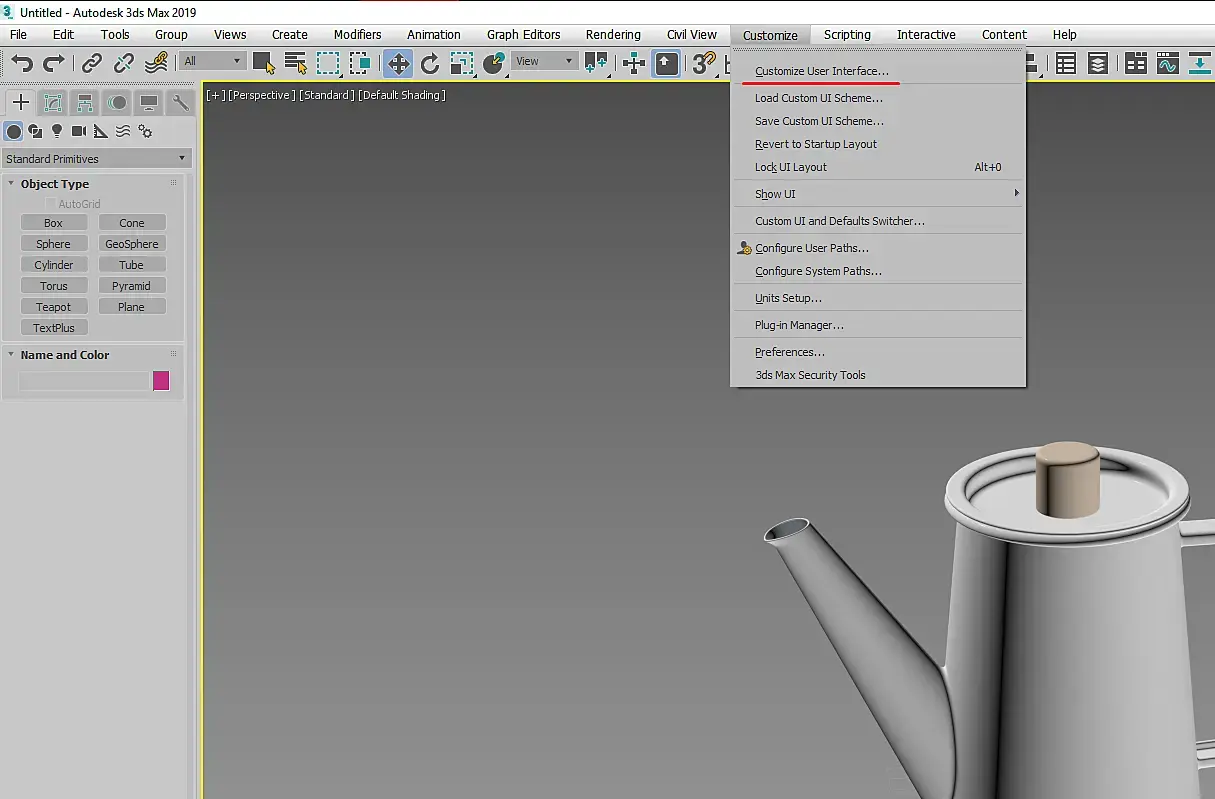This screenshot has height=799, width=1215.
Task: Toggle the Window/Crossing selection icon
Action: [x=361, y=64]
